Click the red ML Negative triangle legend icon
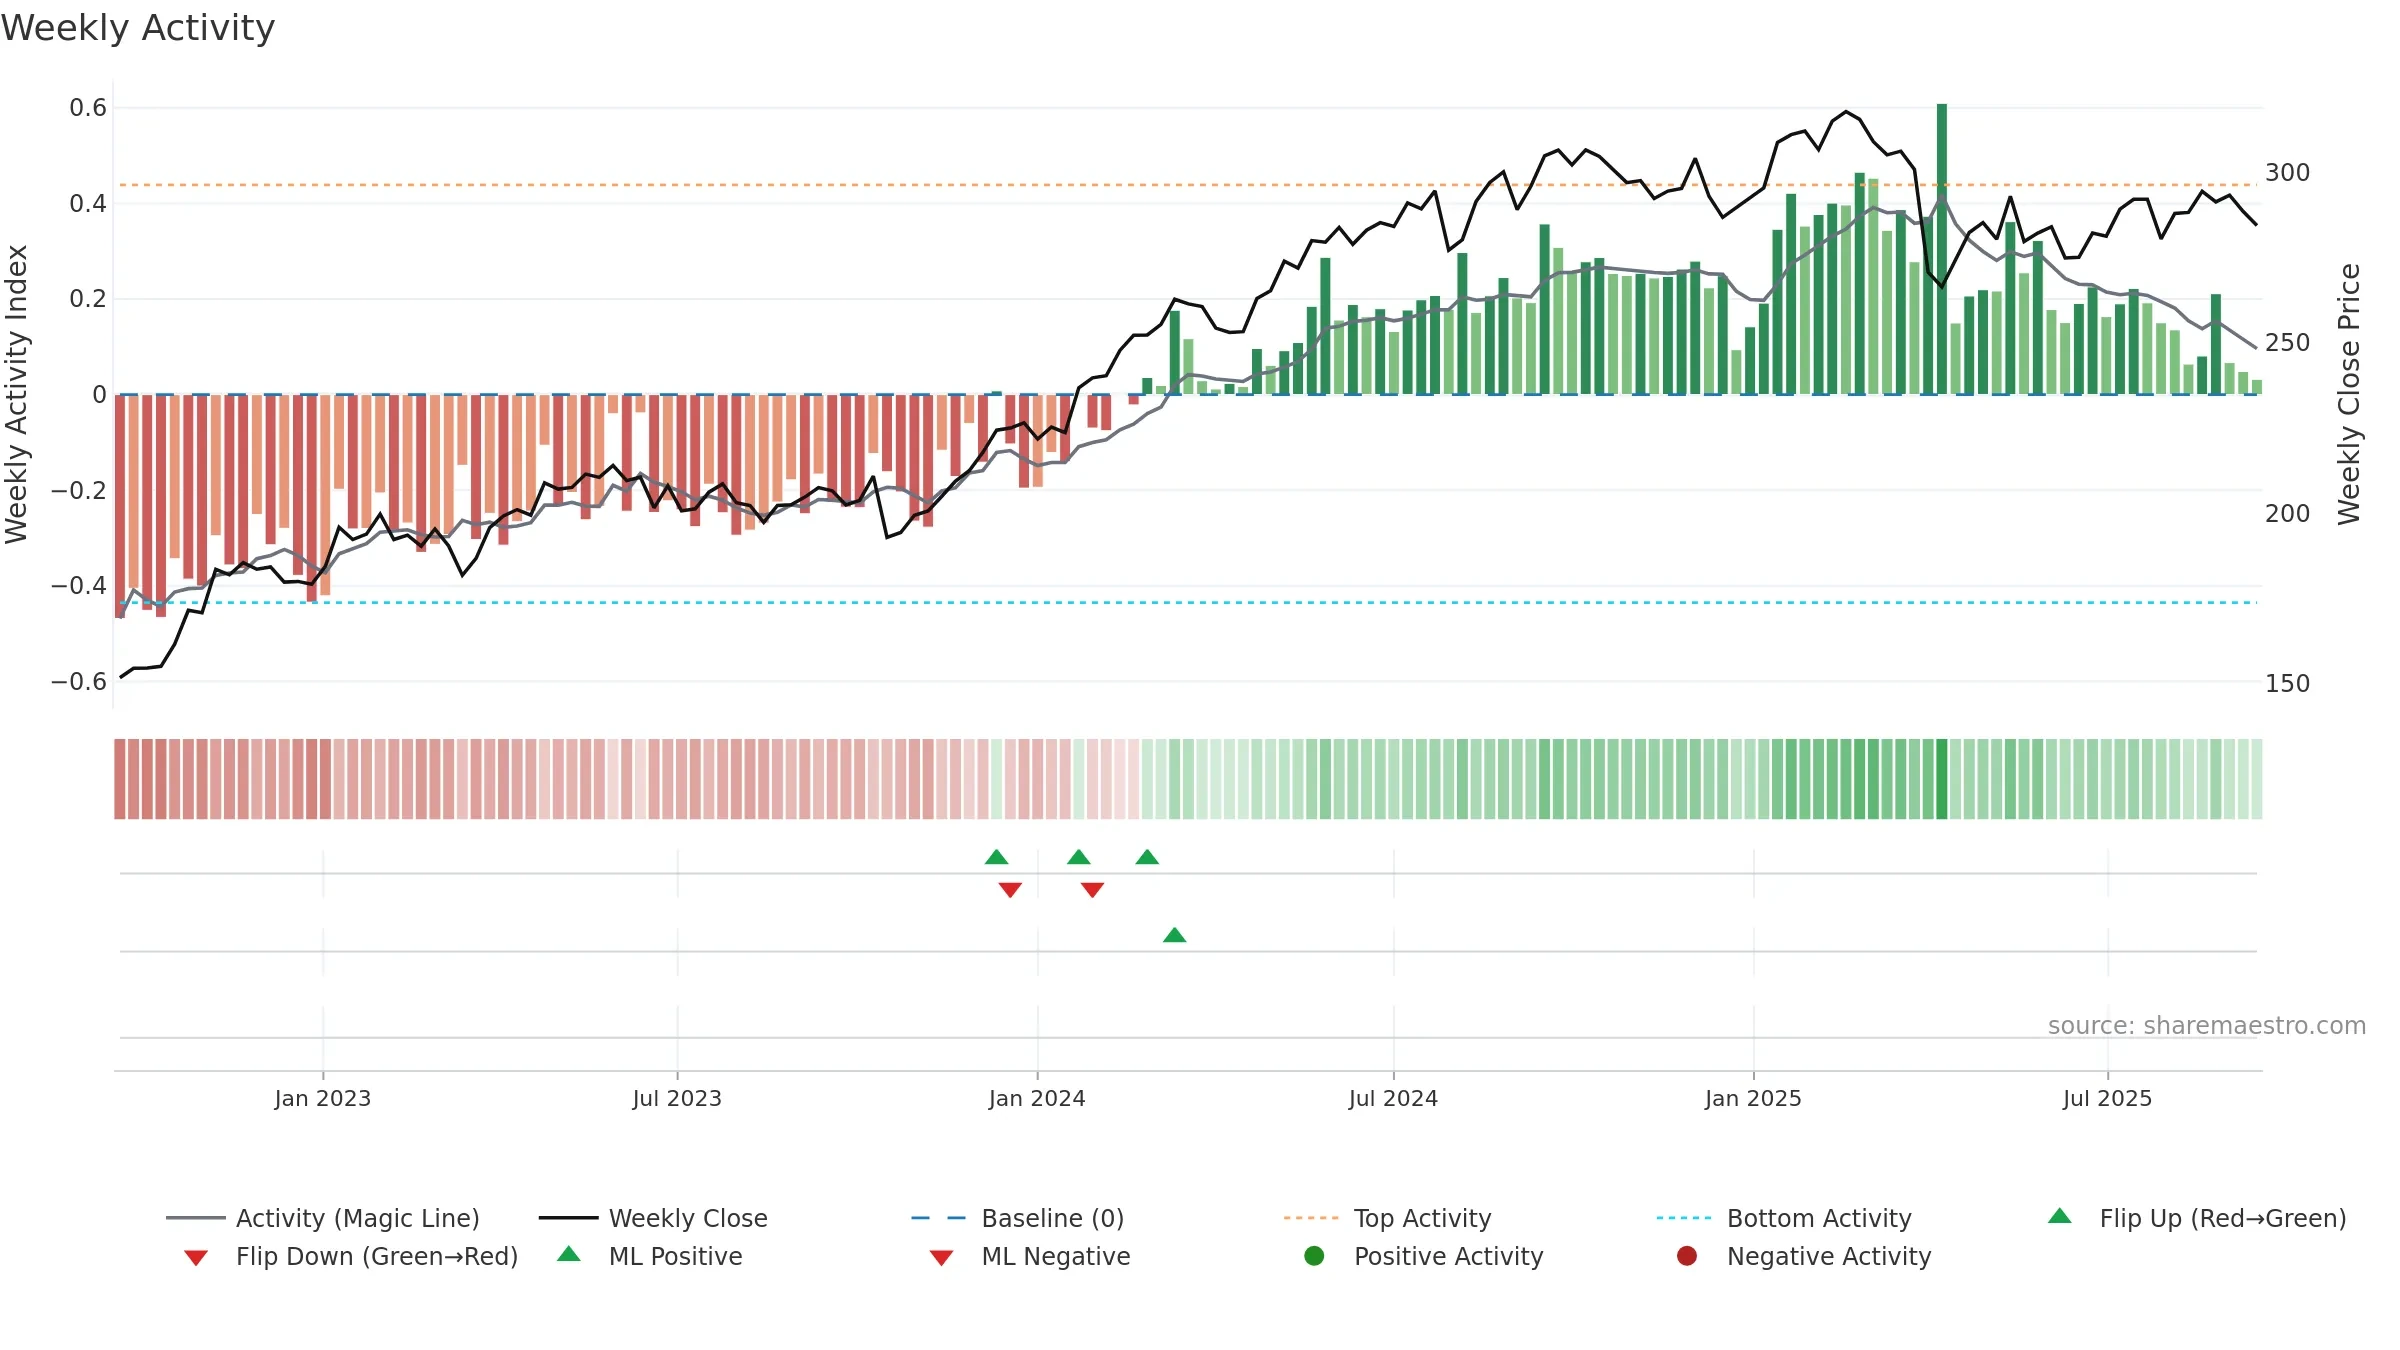 [942, 1258]
